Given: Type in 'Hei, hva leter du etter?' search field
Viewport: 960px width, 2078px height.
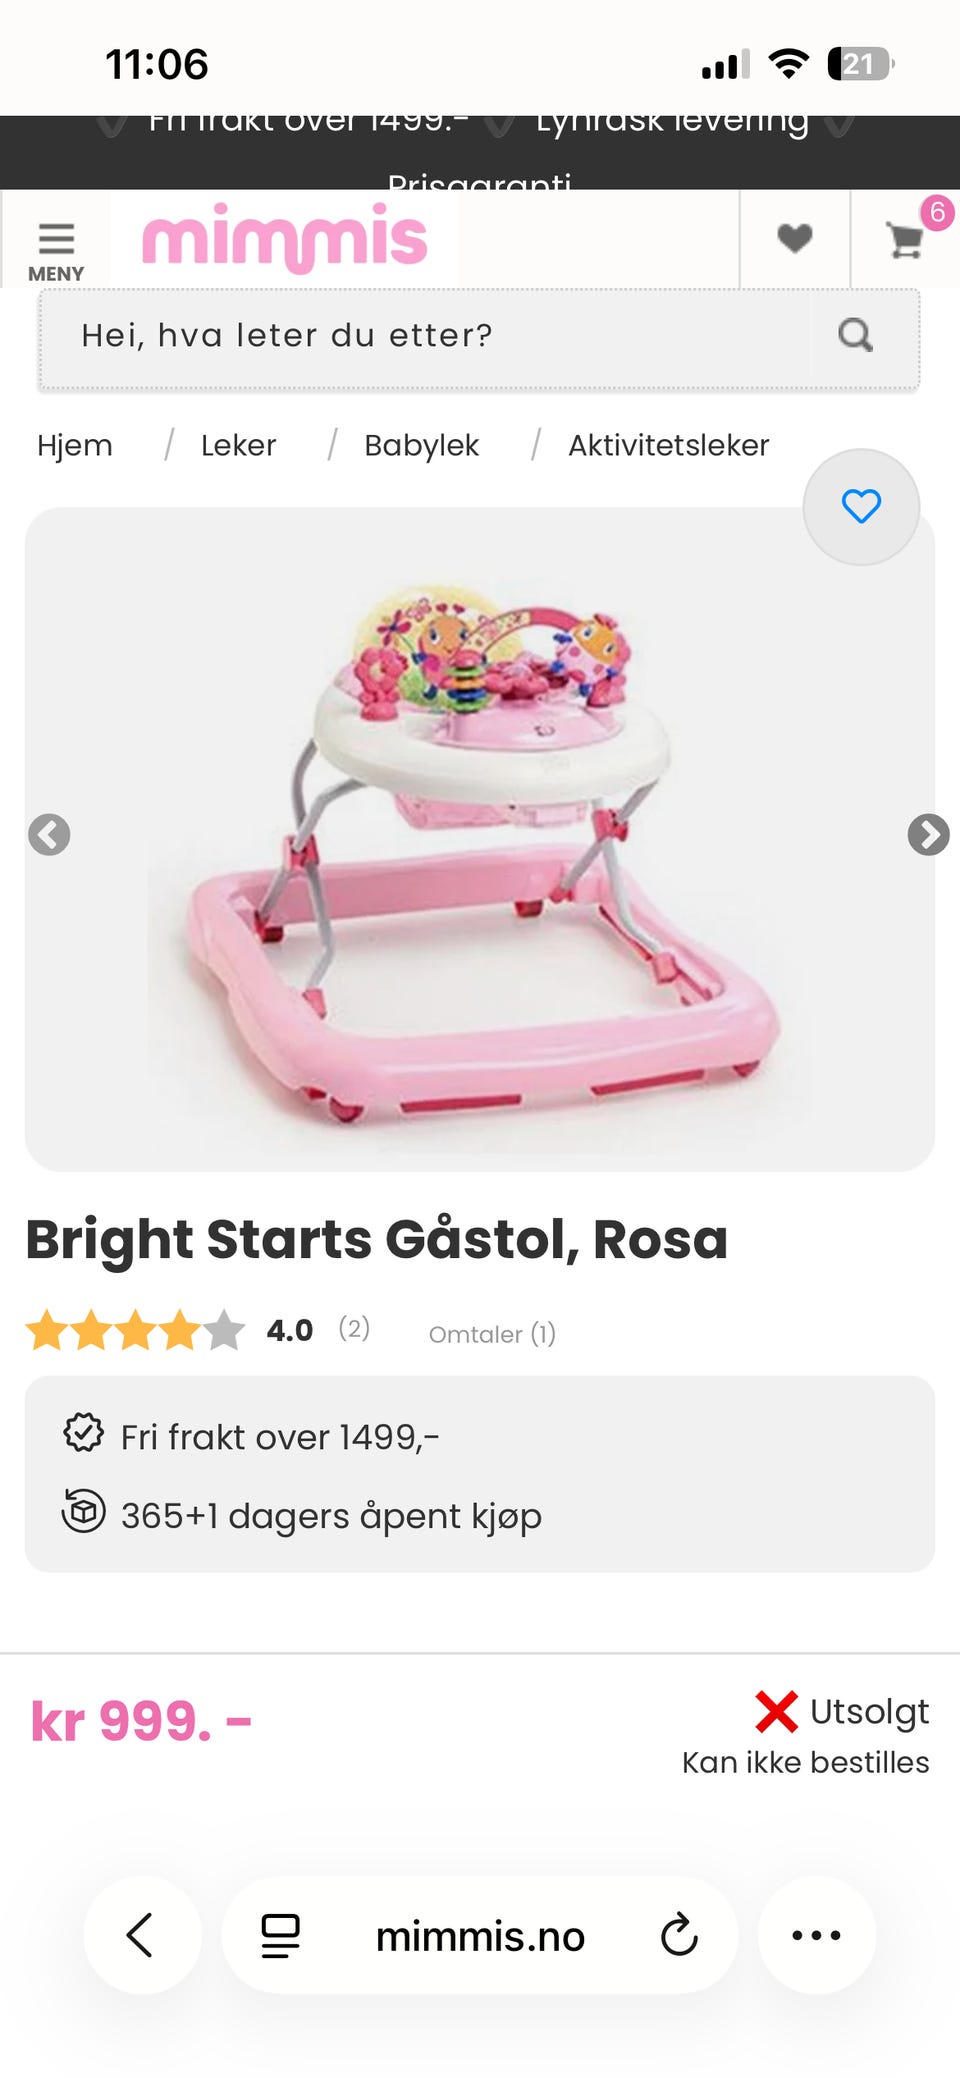Looking at the screenshot, I should pyautogui.click(x=420, y=336).
